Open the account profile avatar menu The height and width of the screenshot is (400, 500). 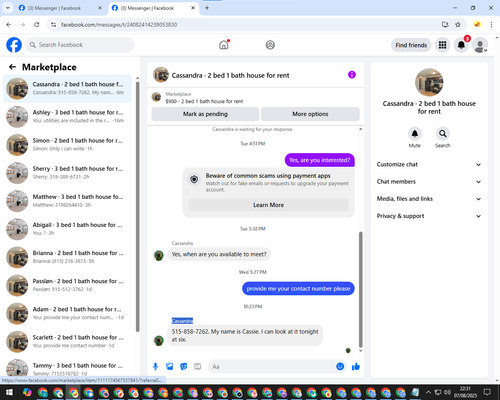tap(480, 45)
